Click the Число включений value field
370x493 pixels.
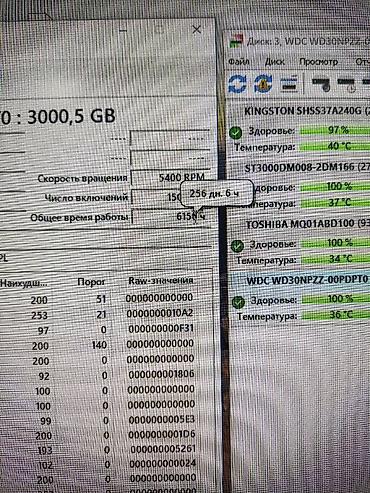pos(156,197)
